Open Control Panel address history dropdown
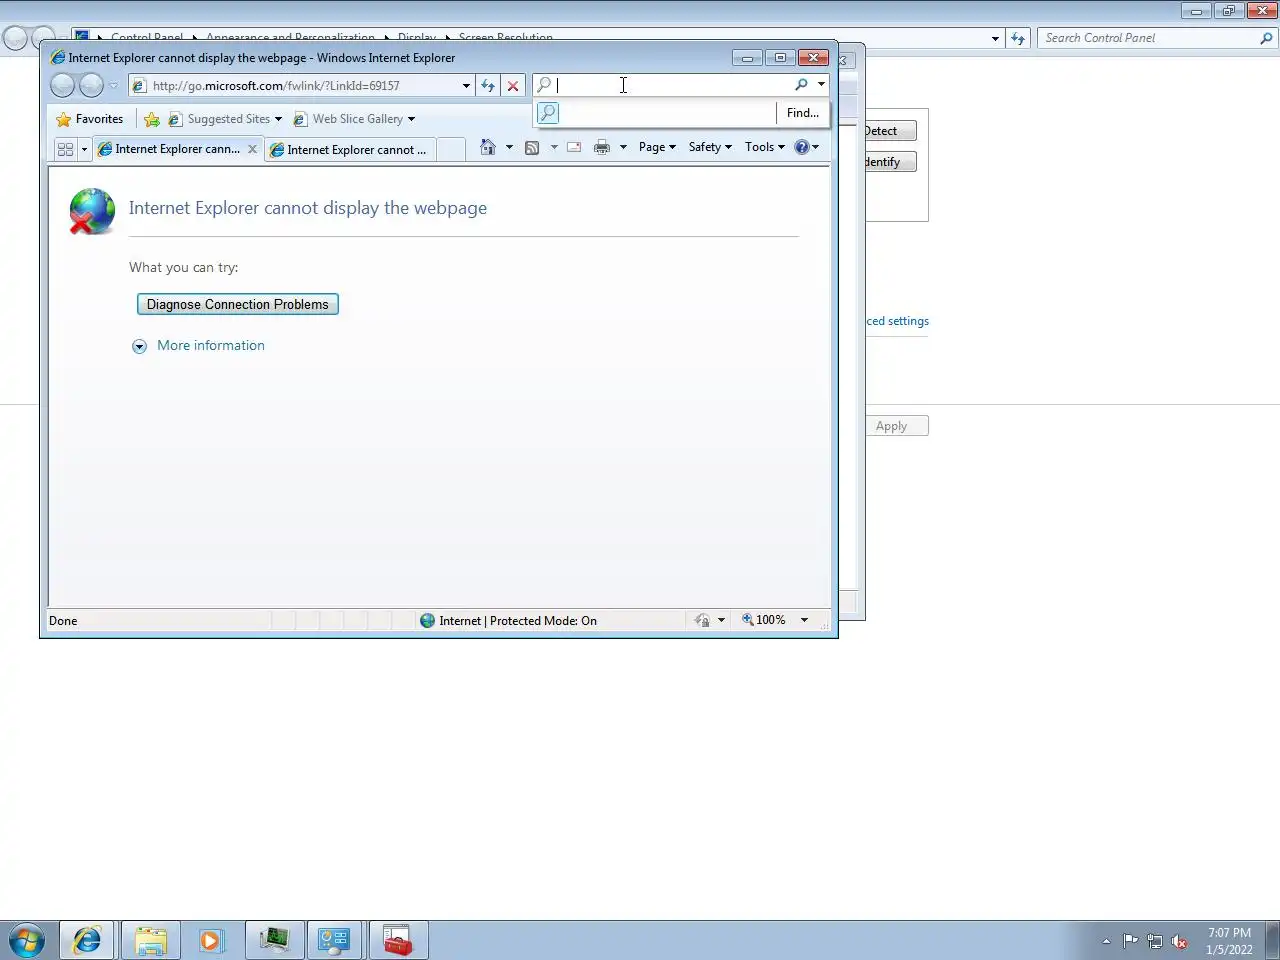 (x=995, y=38)
